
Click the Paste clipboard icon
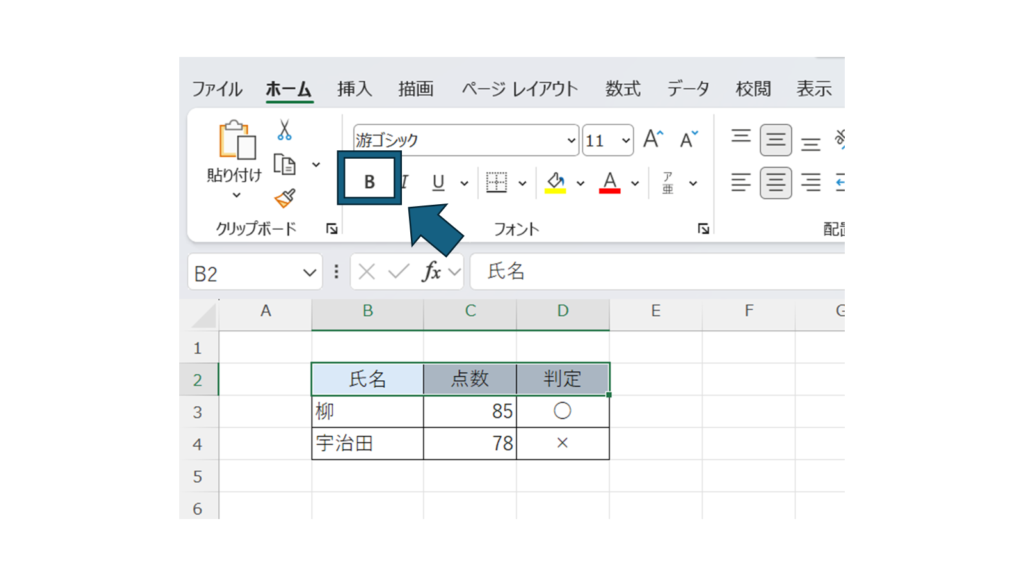tap(236, 141)
